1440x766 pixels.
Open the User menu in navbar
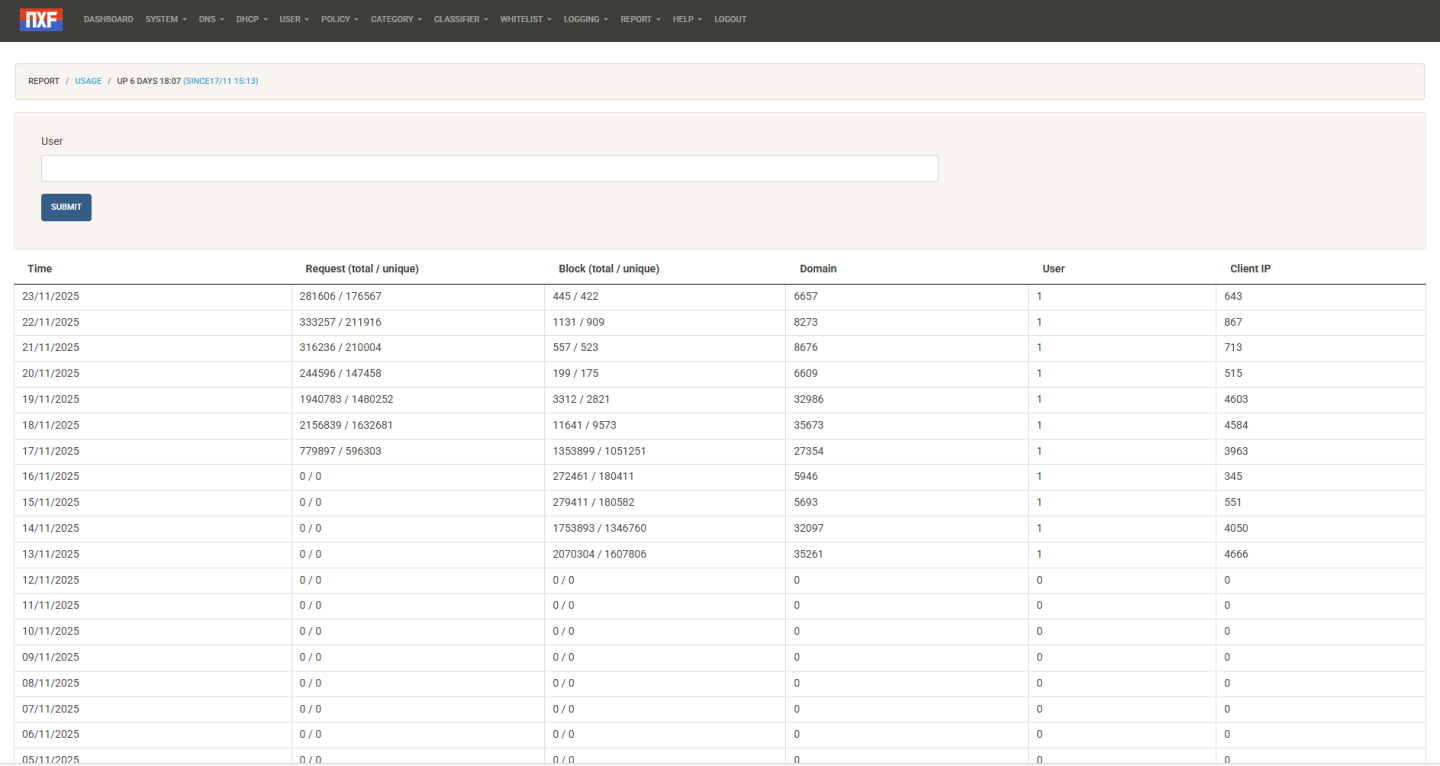click(294, 19)
